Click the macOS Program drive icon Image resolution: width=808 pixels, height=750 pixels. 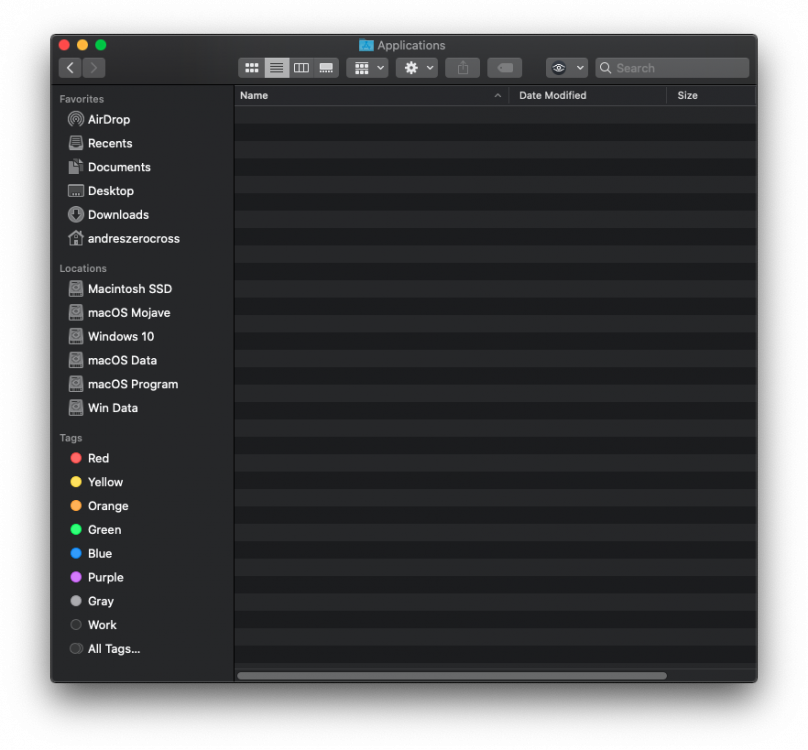(76, 384)
